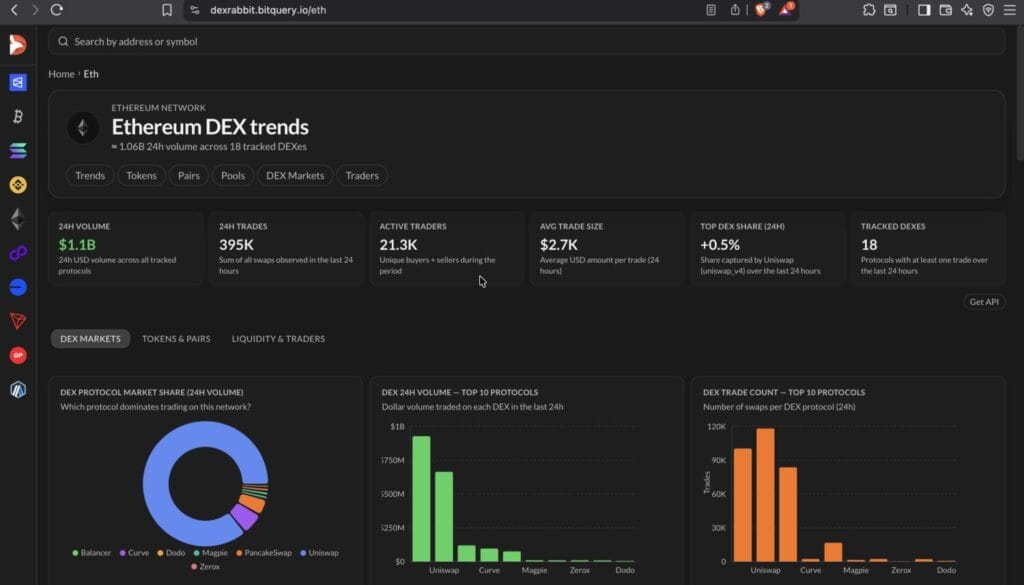Switch to the TOKENS & PAIRS tab

pyautogui.click(x=176, y=339)
